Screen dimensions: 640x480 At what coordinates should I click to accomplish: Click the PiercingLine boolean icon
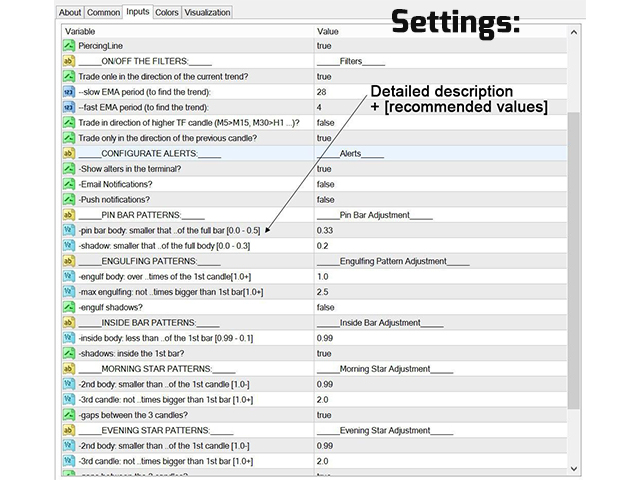tap(69, 46)
